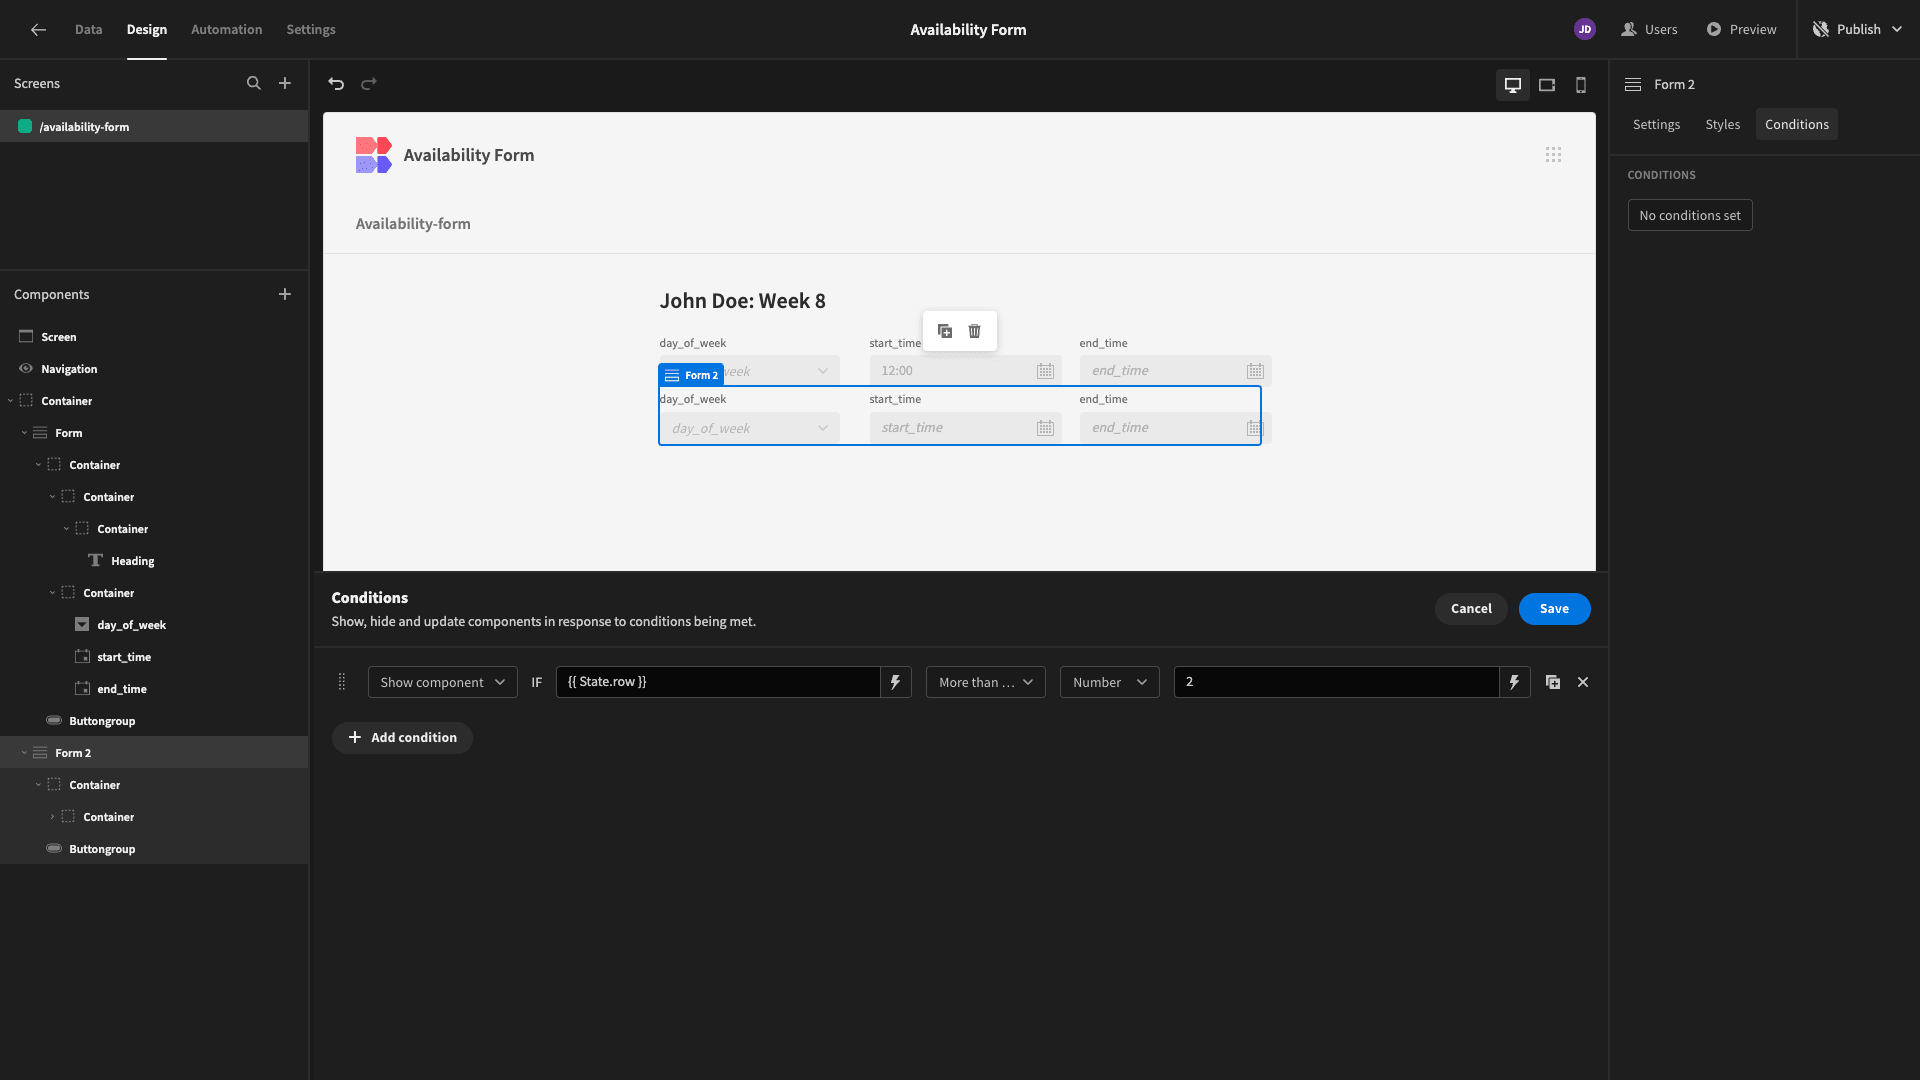
Task: Click the redo arrow icon
Action: point(368,83)
